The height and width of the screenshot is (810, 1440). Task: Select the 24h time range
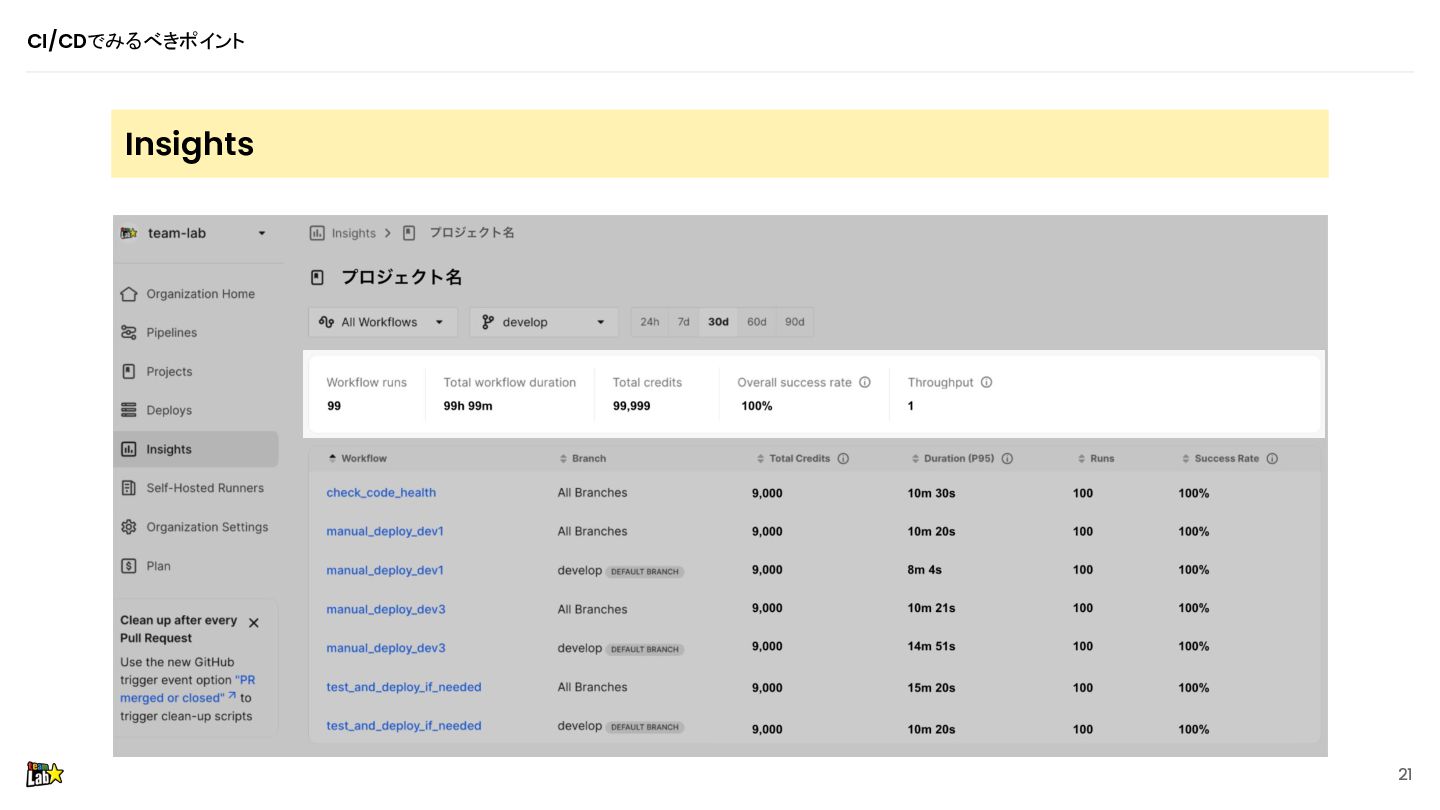pos(650,322)
